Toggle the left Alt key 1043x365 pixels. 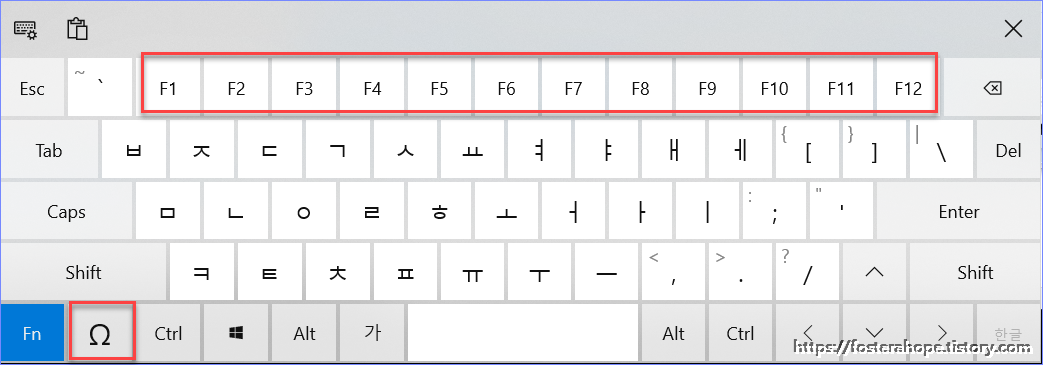pyautogui.click(x=304, y=333)
